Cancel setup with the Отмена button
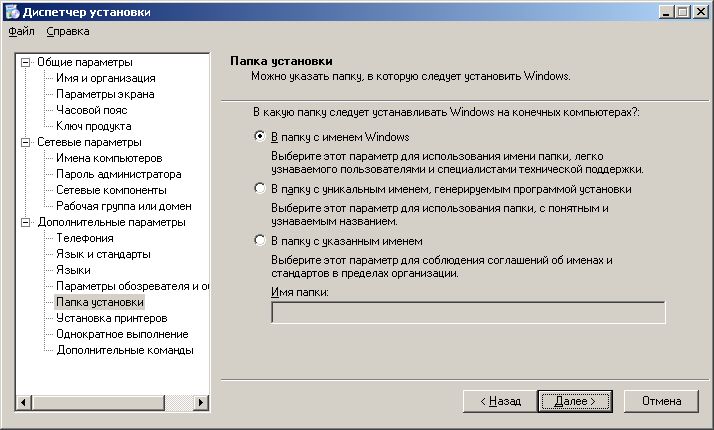Screen dimensions: 714x430 [x=661, y=401]
